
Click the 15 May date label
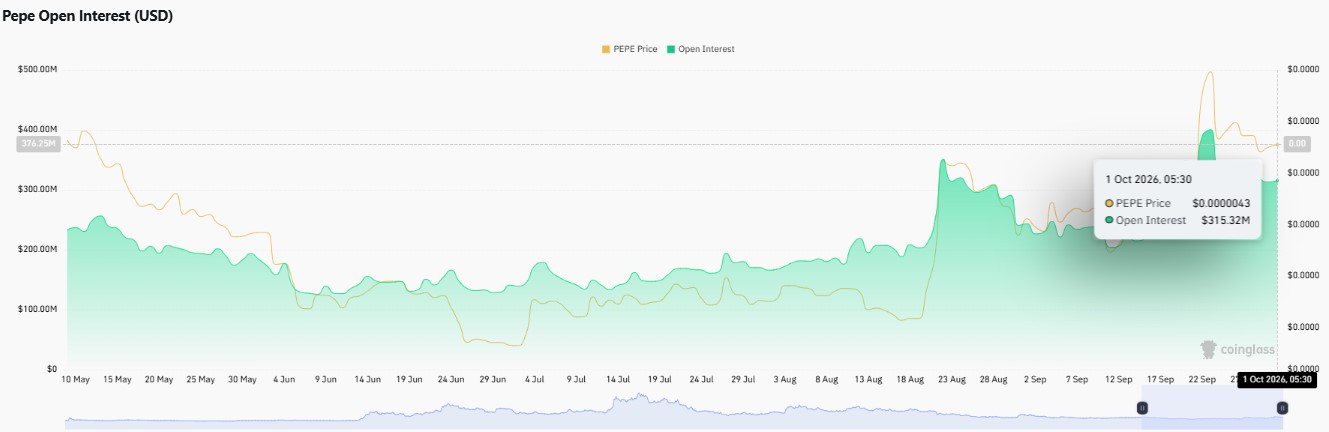117,380
